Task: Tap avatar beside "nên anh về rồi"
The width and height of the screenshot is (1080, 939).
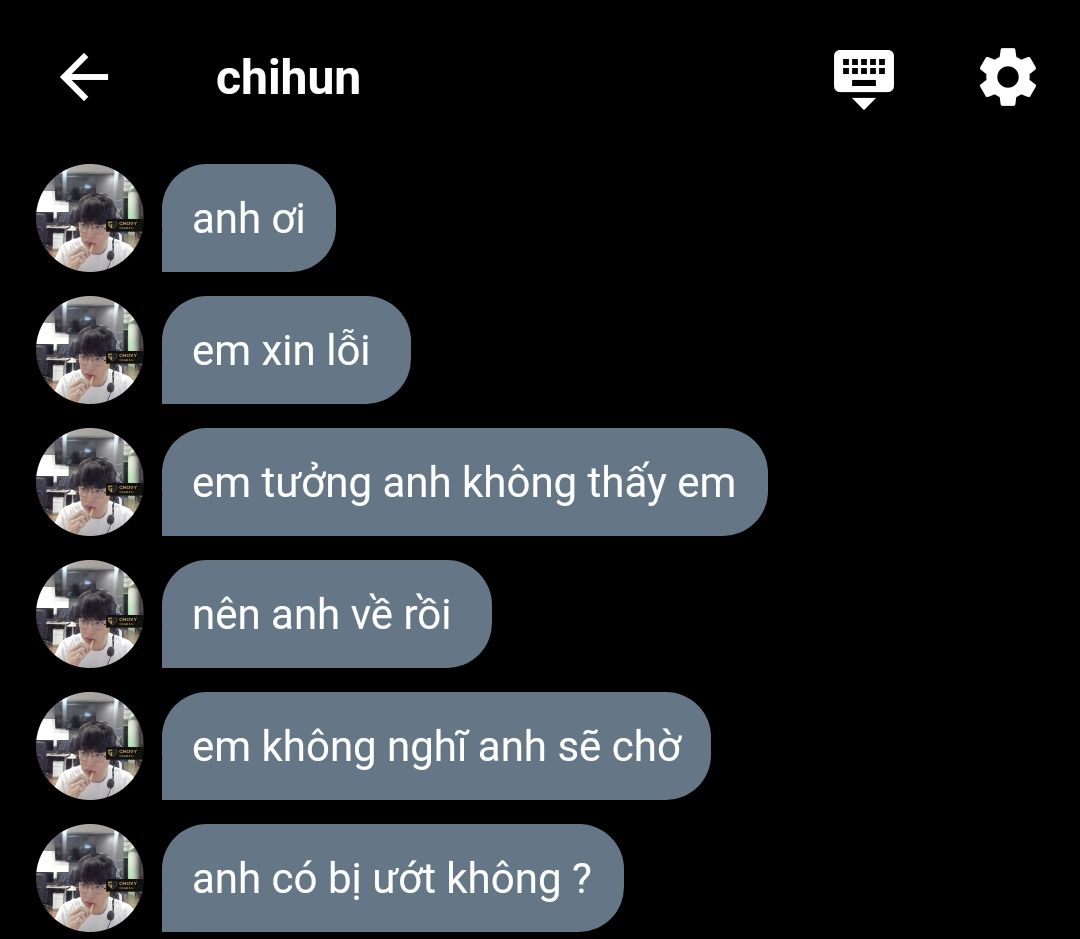Action: (90, 614)
